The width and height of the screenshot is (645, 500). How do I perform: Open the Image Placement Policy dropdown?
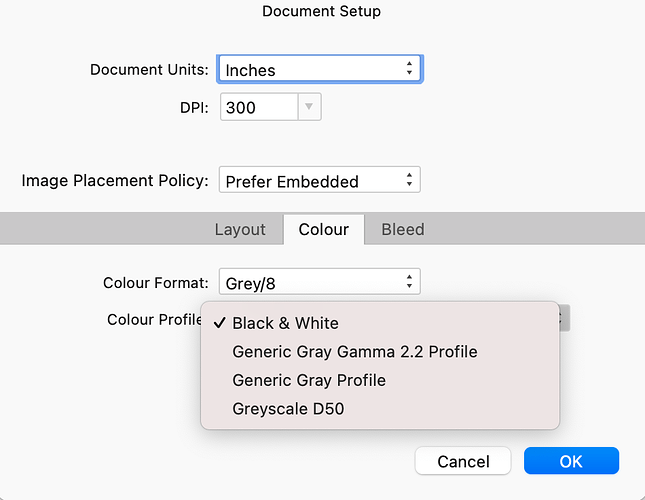click(319, 181)
